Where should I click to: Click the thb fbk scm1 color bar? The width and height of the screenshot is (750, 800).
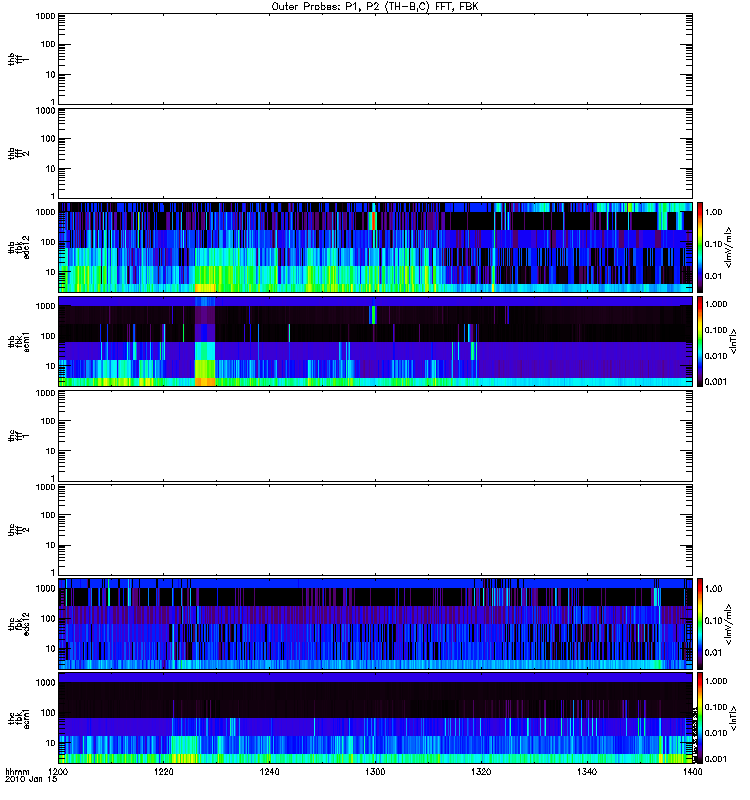point(700,341)
